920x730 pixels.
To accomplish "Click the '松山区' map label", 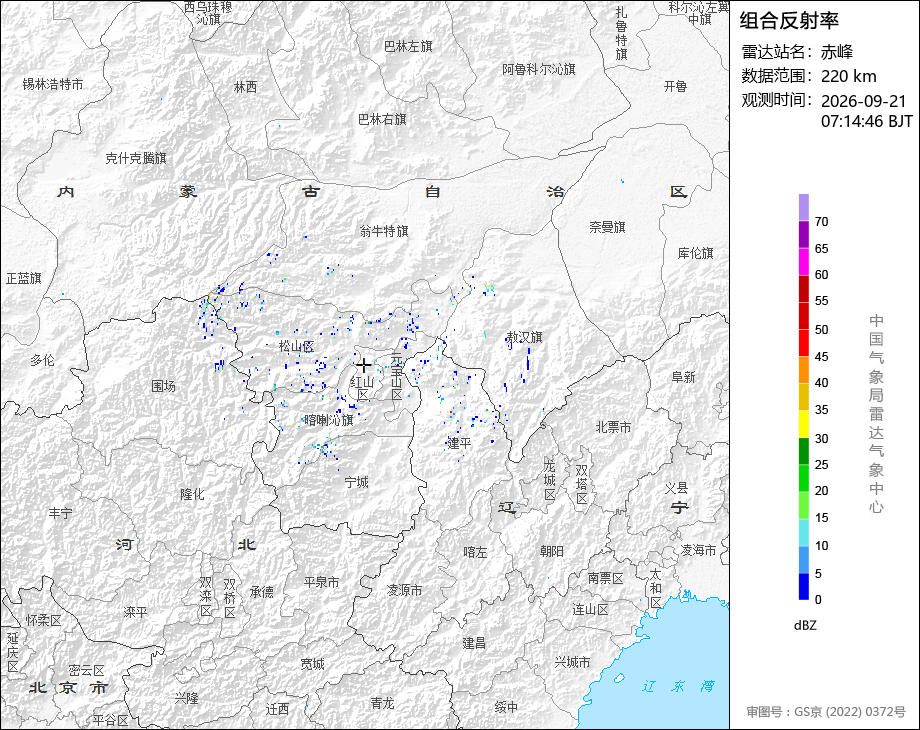I will [x=296, y=346].
